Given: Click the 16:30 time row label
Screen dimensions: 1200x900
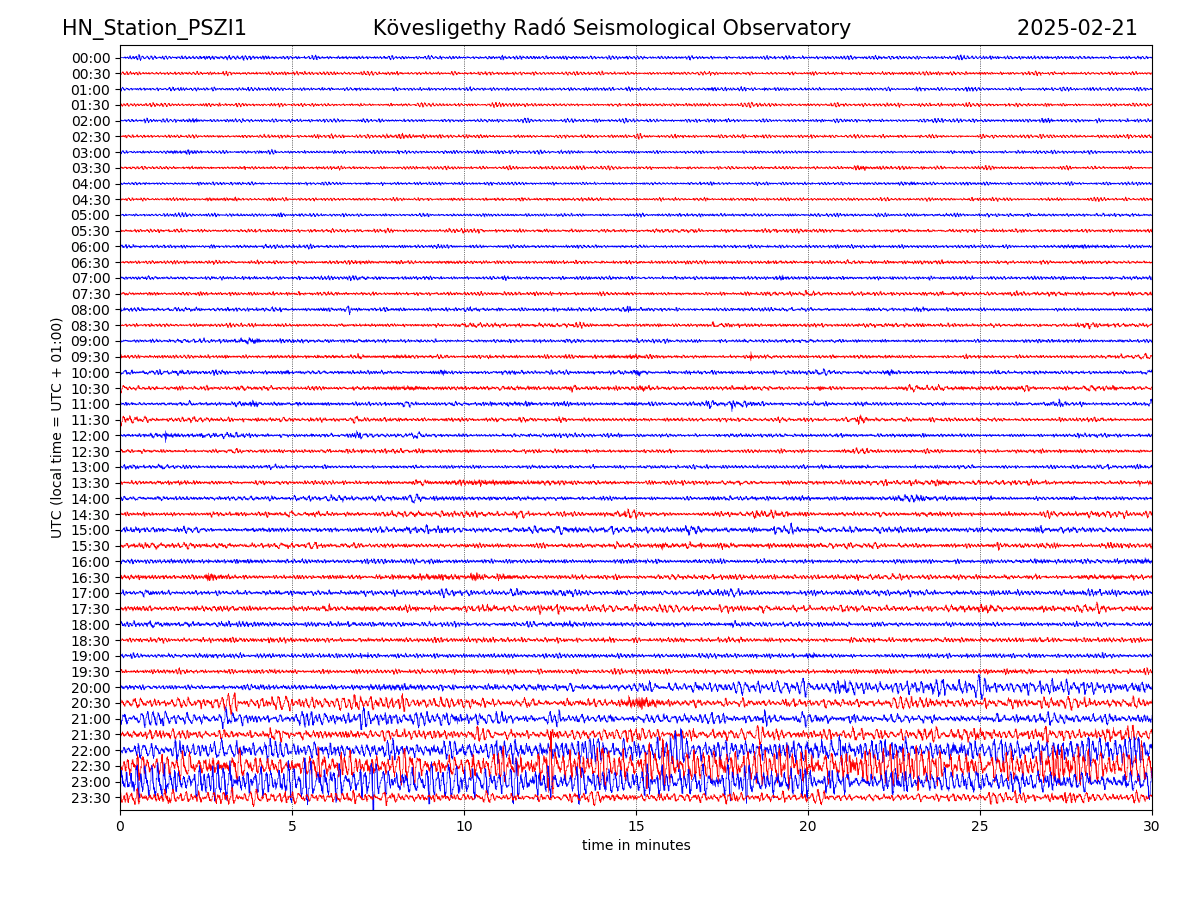Looking at the screenshot, I should pos(90,578).
